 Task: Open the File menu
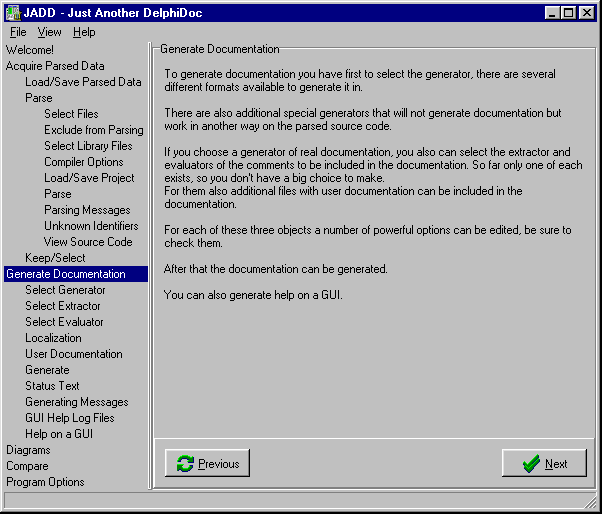point(18,32)
